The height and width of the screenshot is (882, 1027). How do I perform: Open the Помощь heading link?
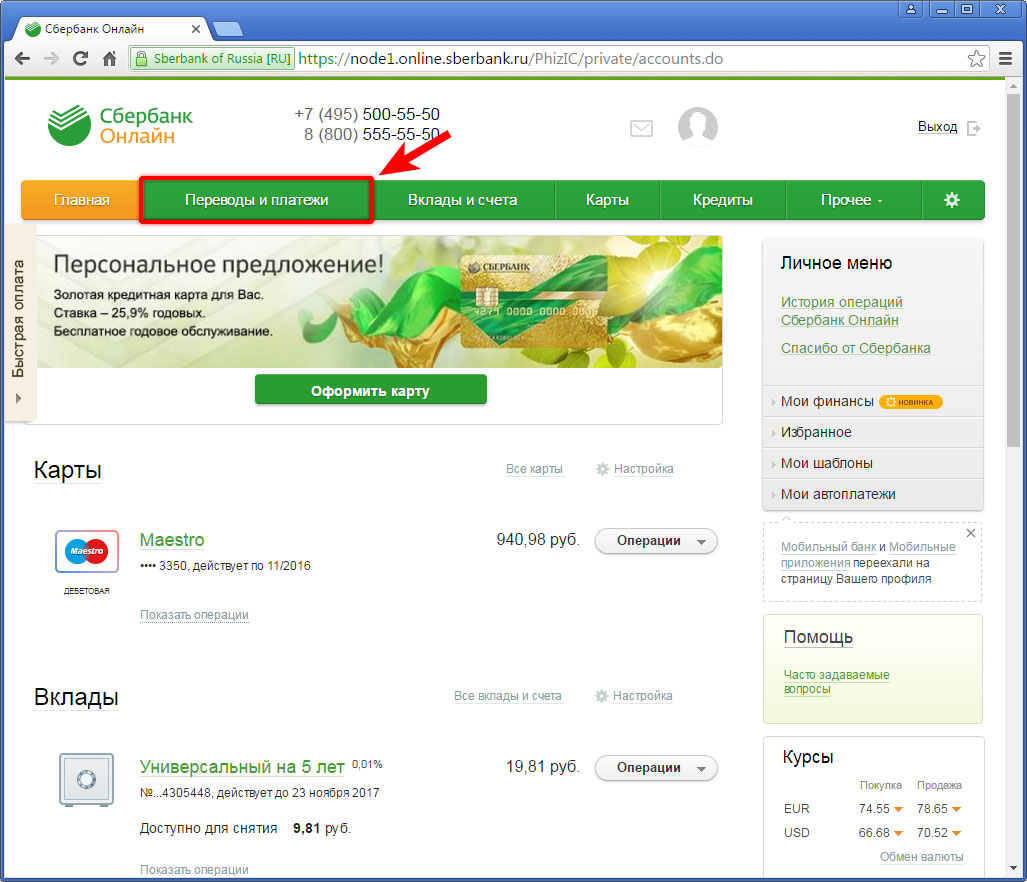(x=818, y=637)
